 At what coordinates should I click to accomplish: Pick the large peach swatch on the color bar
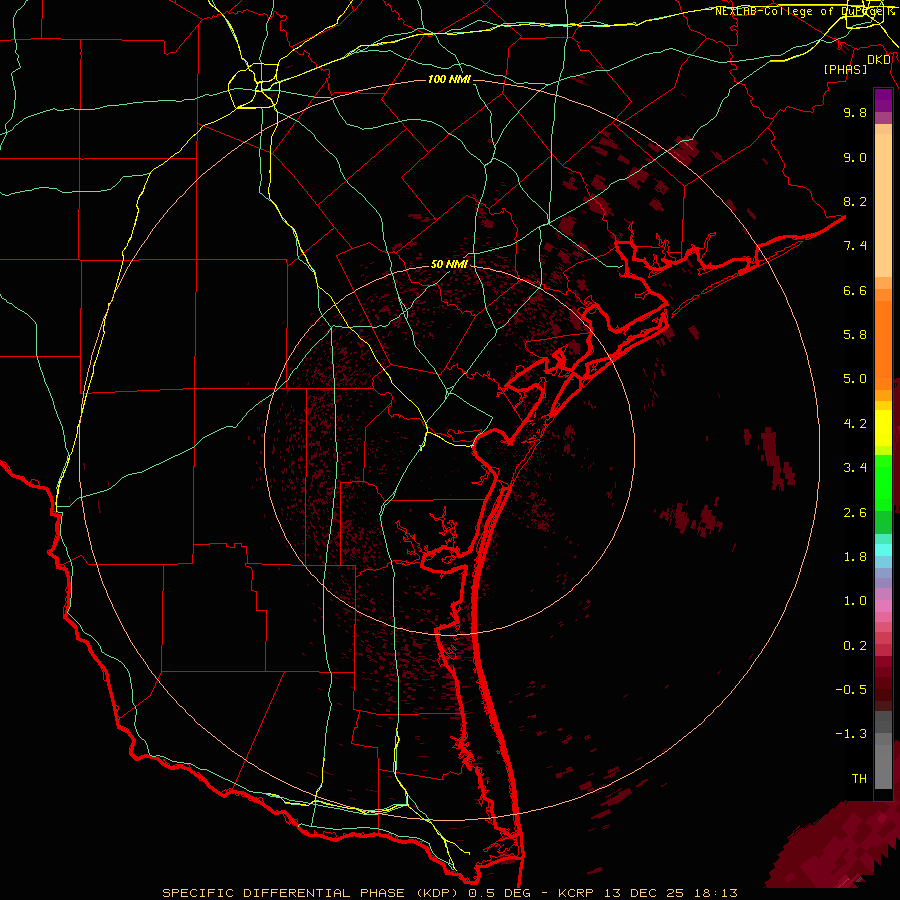click(x=883, y=206)
